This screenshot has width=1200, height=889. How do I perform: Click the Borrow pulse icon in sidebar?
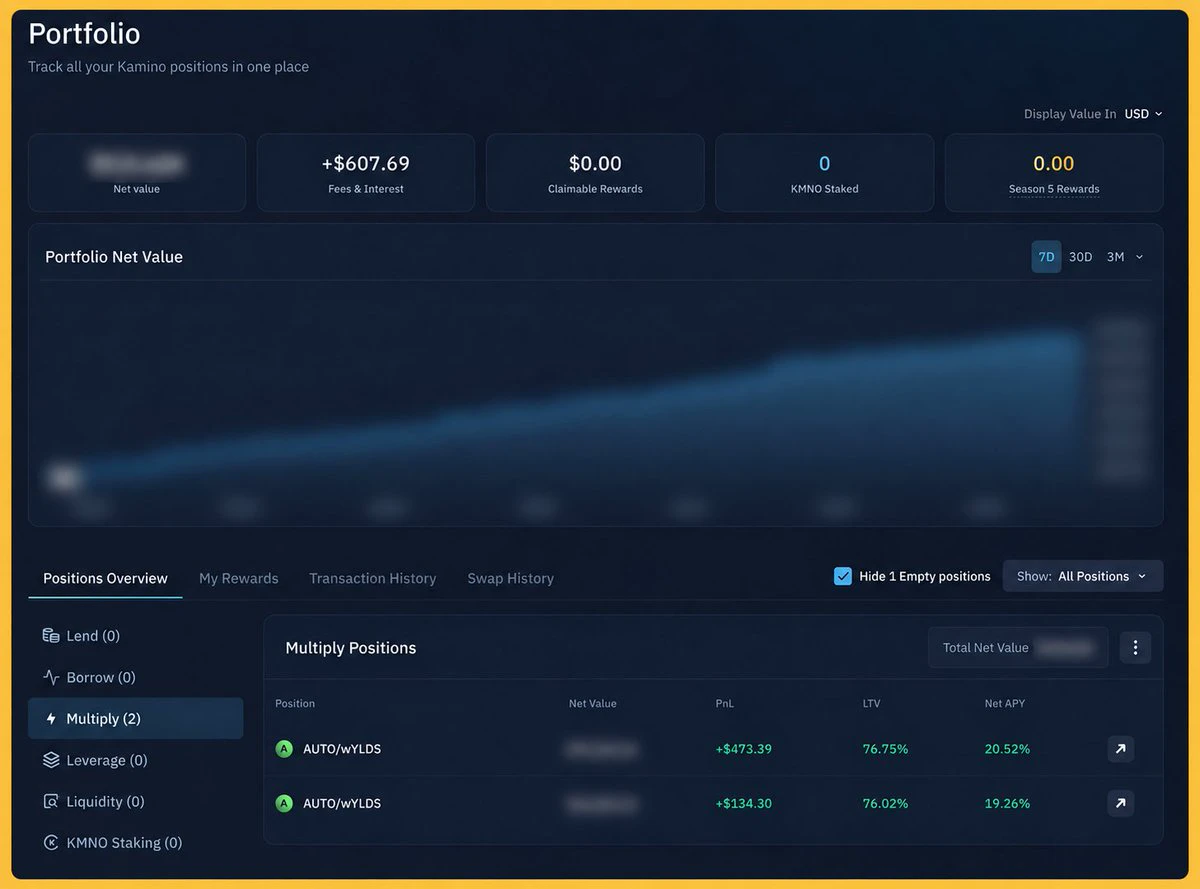click(51, 677)
